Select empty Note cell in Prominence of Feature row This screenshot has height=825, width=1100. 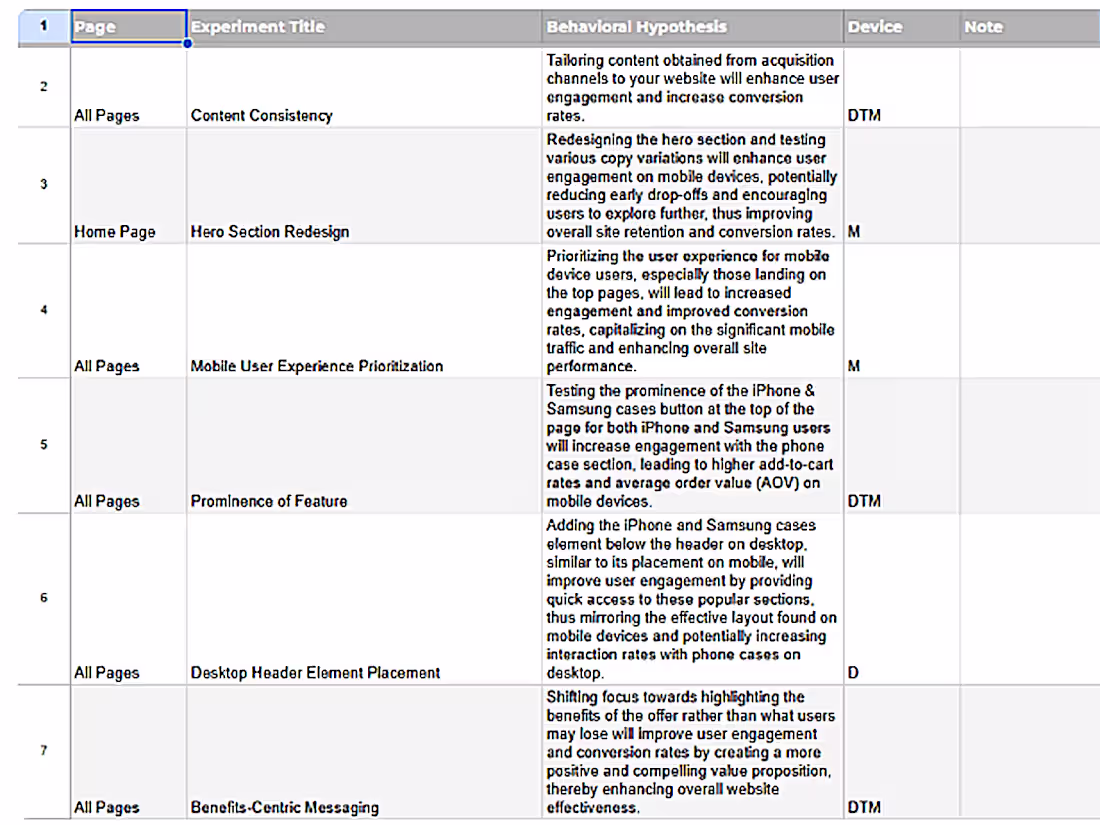pyautogui.click(x=1030, y=445)
